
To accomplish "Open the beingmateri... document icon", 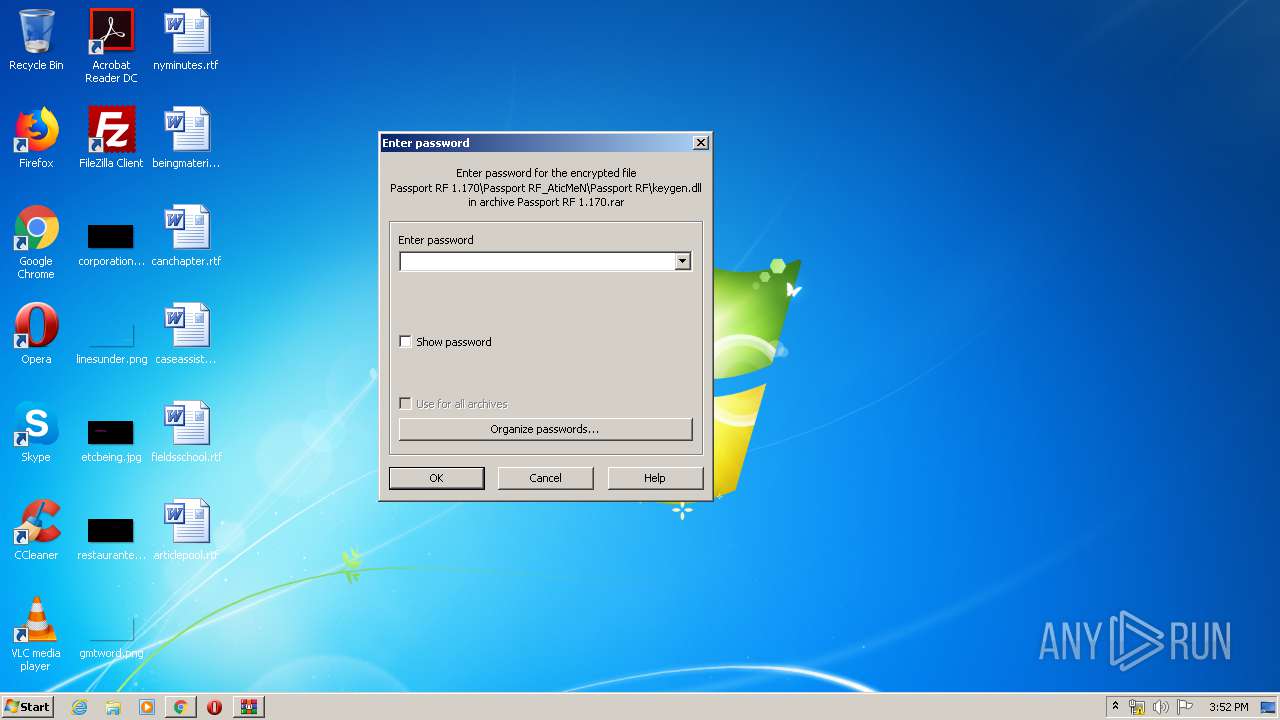I will click(x=186, y=139).
